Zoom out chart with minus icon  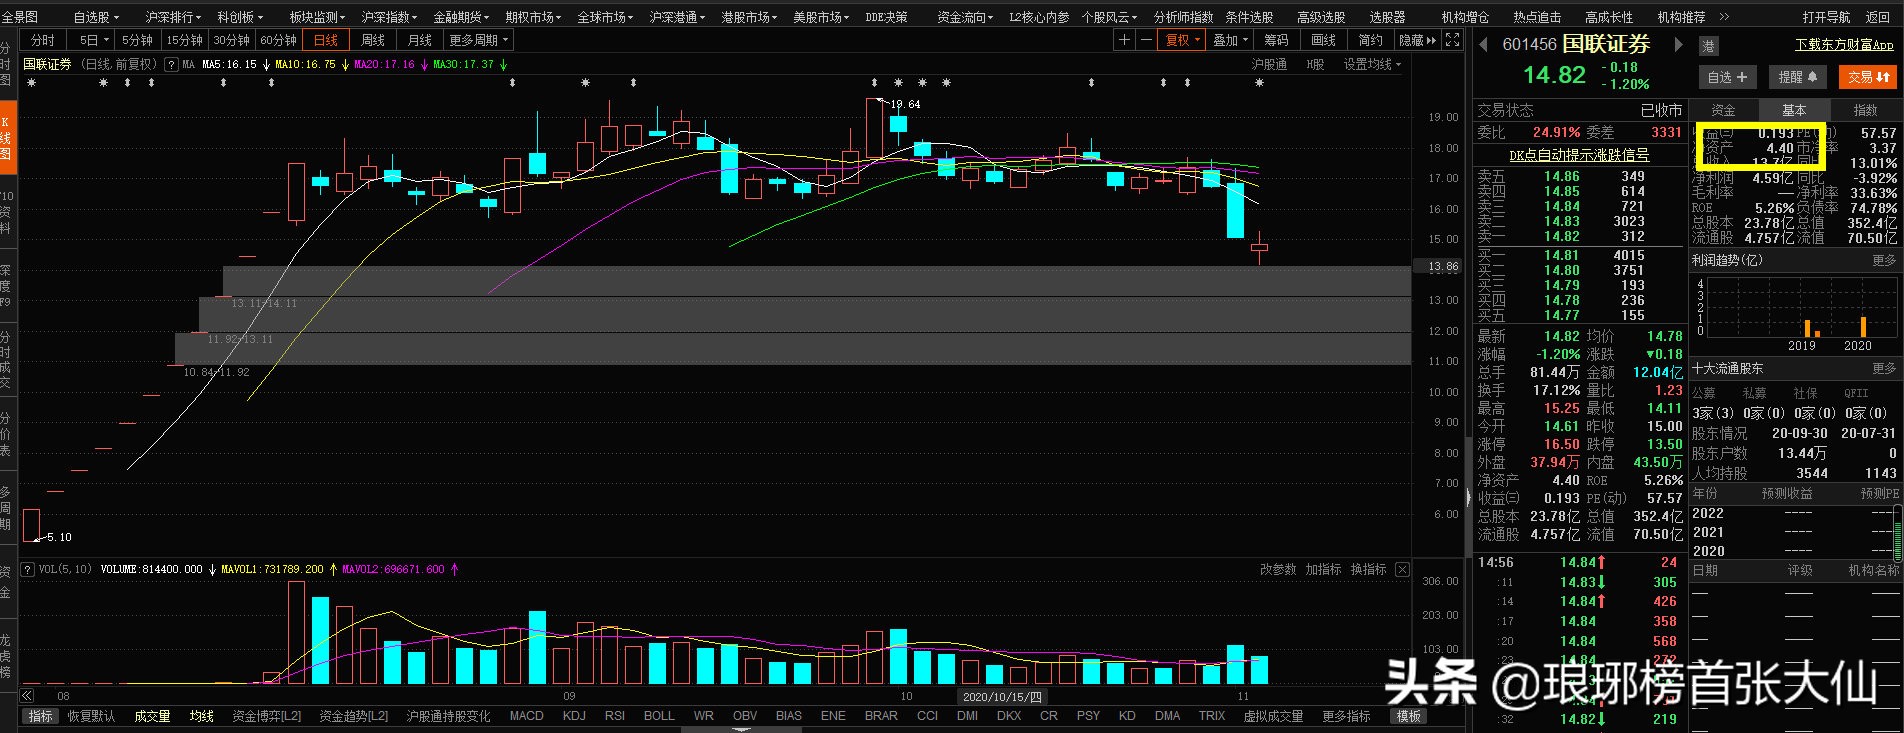pyautogui.click(x=1146, y=40)
